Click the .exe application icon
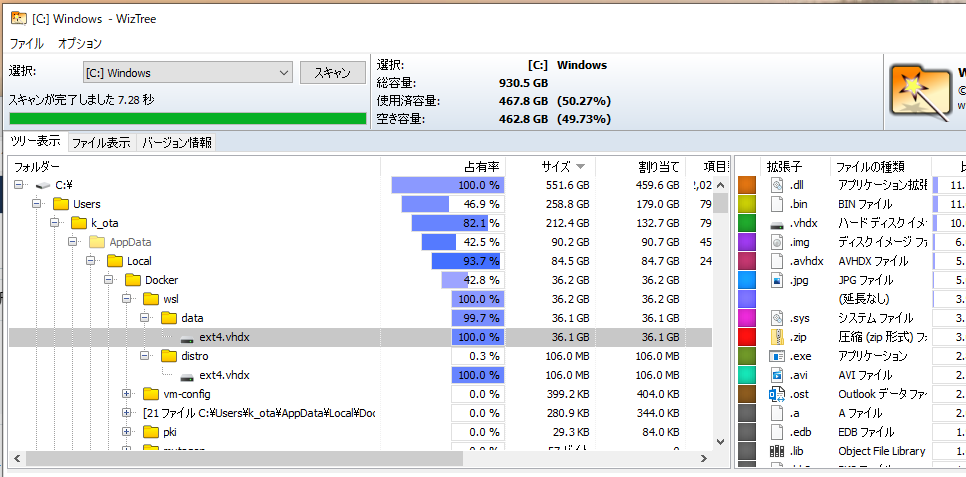The width and height of the screenshot is (966, 477). [x=776, y=356]
